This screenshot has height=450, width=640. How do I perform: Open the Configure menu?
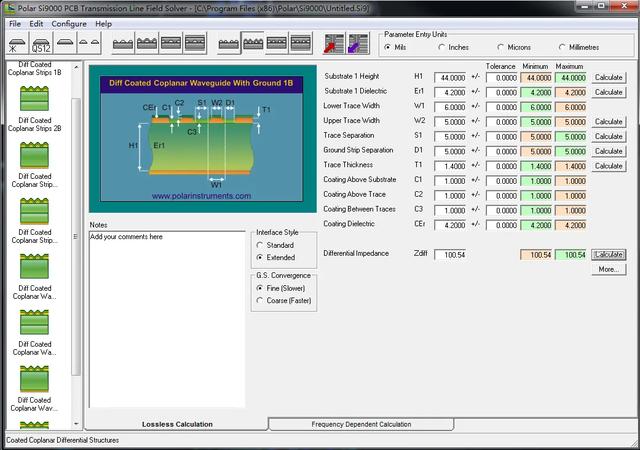[x=69, y=24]
